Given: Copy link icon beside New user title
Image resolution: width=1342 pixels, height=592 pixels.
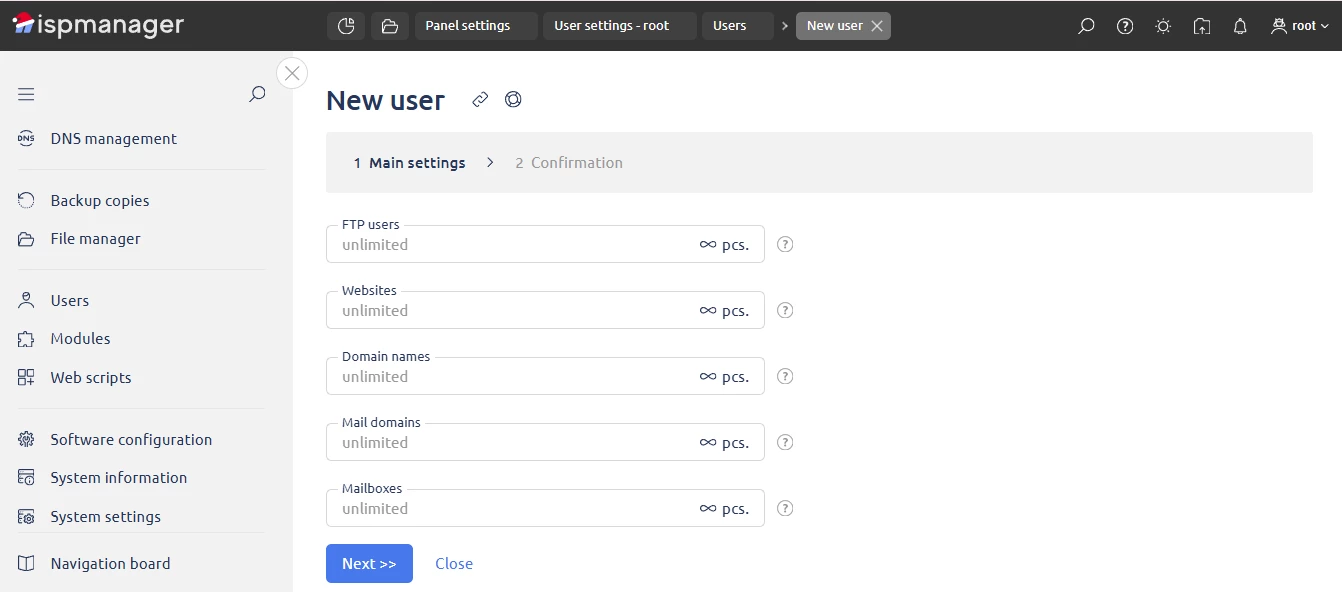Looking at the screenshot, I should 479,99.
